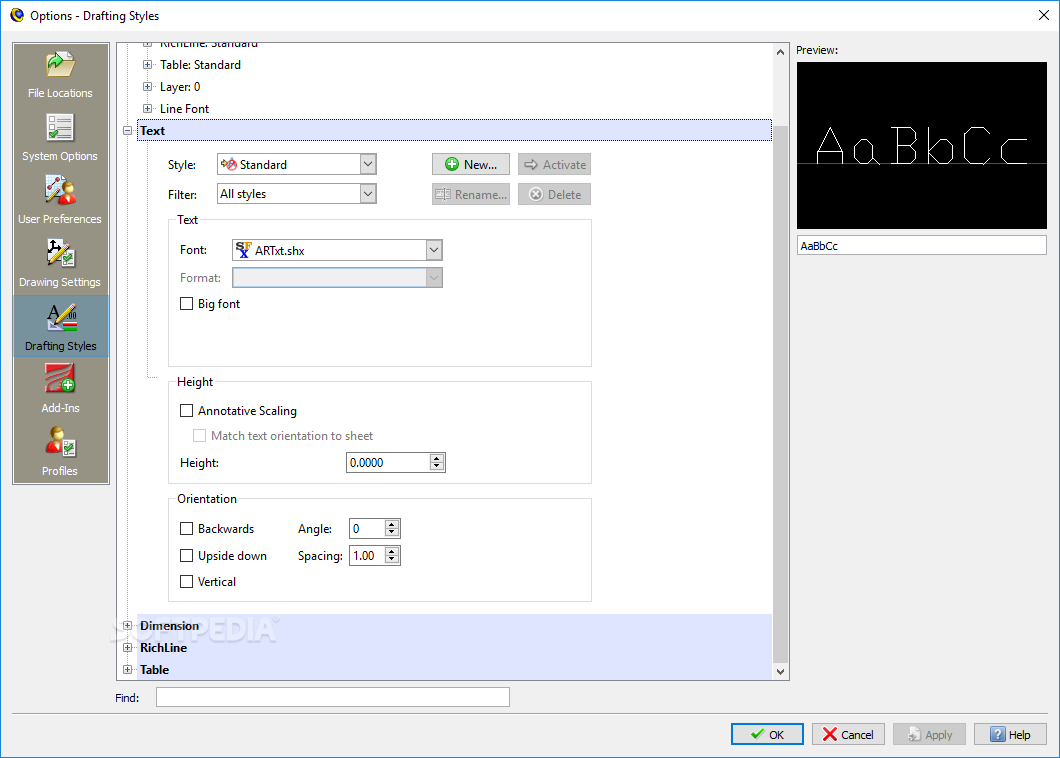Select the Drafting Styles section icon

click(60, 316)
